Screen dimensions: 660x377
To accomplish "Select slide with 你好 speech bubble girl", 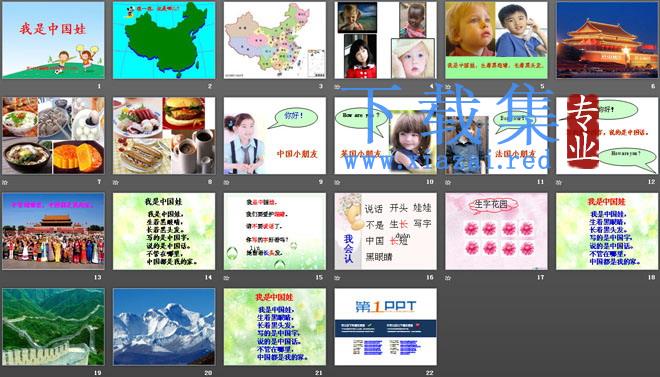I will coord(274,135).
